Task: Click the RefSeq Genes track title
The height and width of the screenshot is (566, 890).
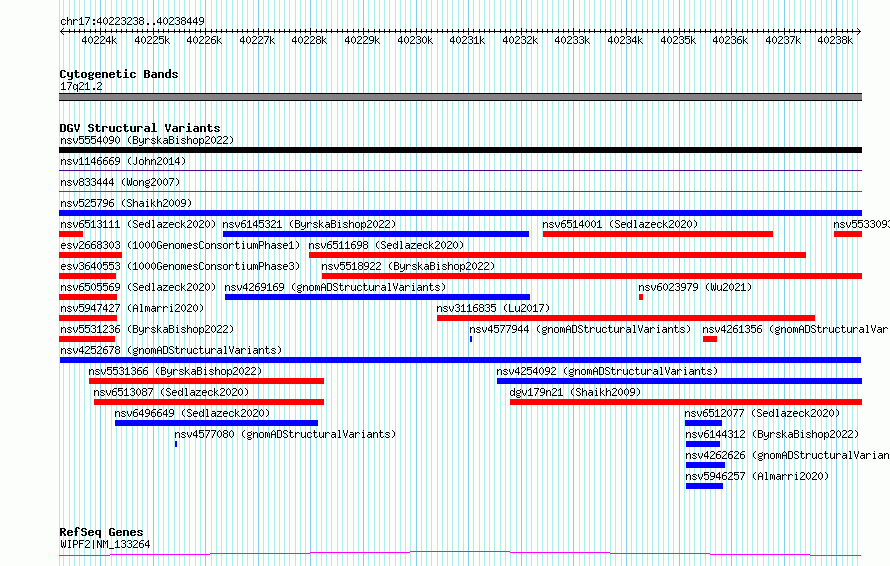Action: click(x=101, y=532)
